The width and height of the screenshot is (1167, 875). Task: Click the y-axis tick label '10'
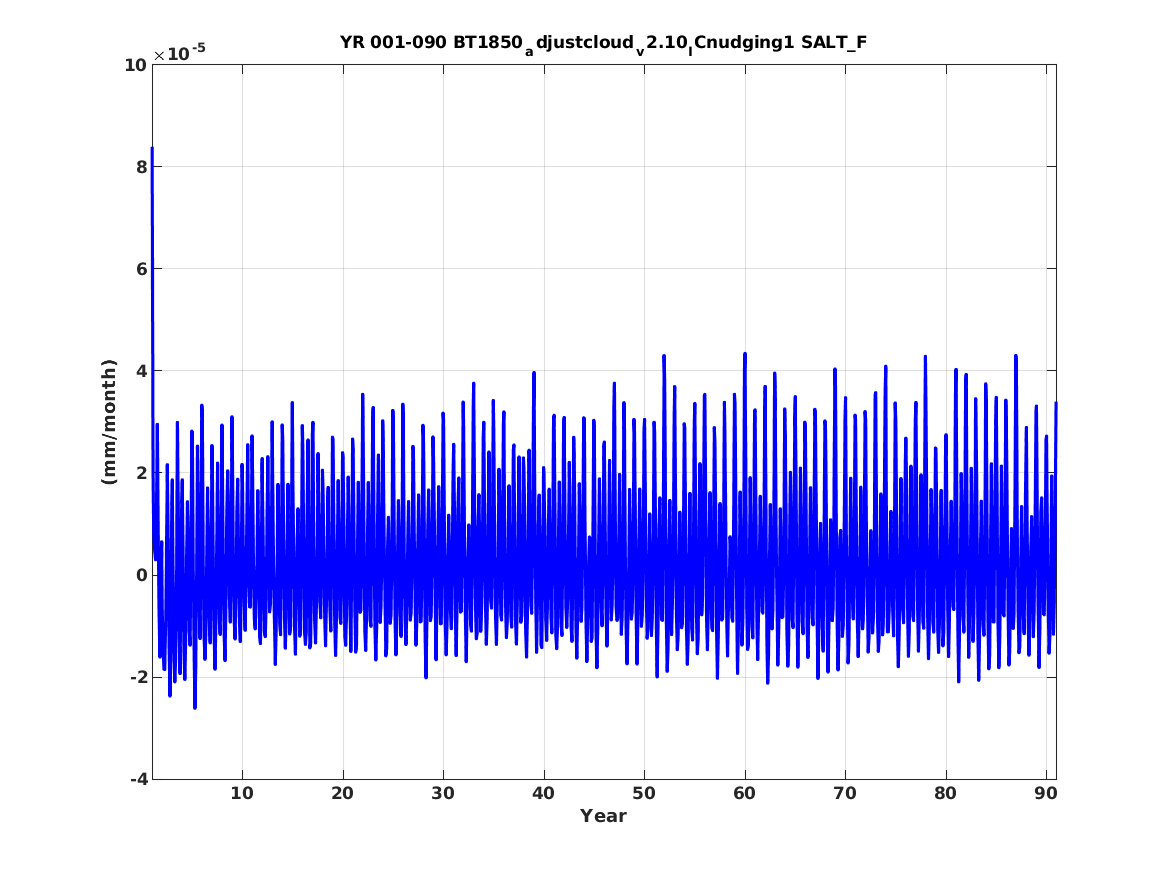[x=135, y=65]
